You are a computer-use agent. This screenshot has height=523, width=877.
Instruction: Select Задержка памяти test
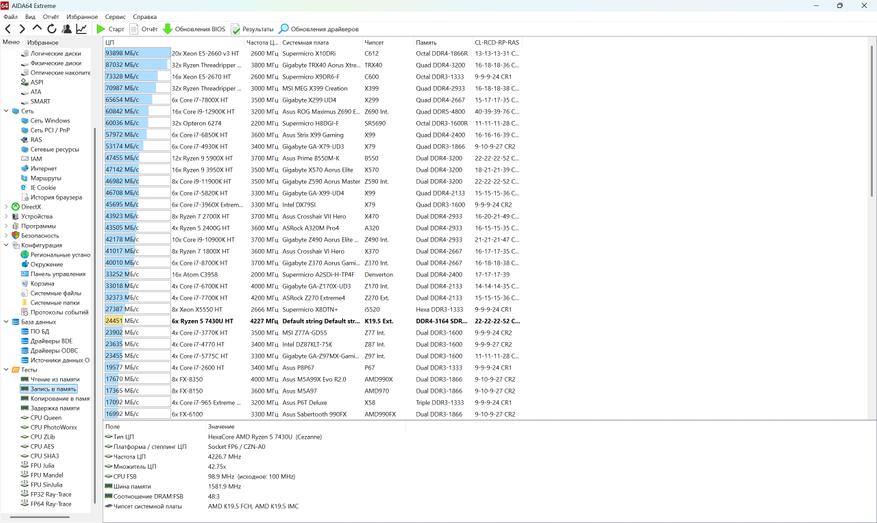50,408
